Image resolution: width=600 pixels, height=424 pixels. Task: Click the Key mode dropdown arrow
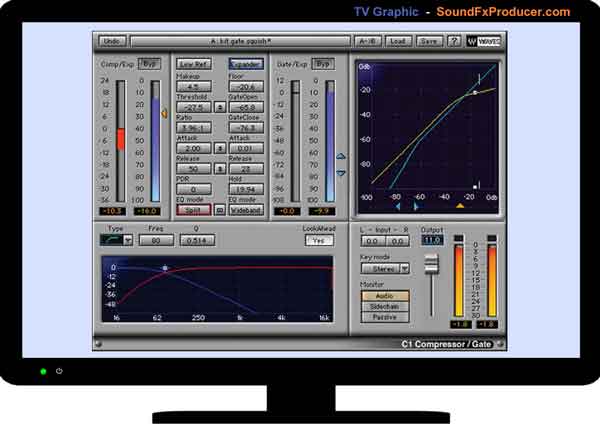coord(404,269)
